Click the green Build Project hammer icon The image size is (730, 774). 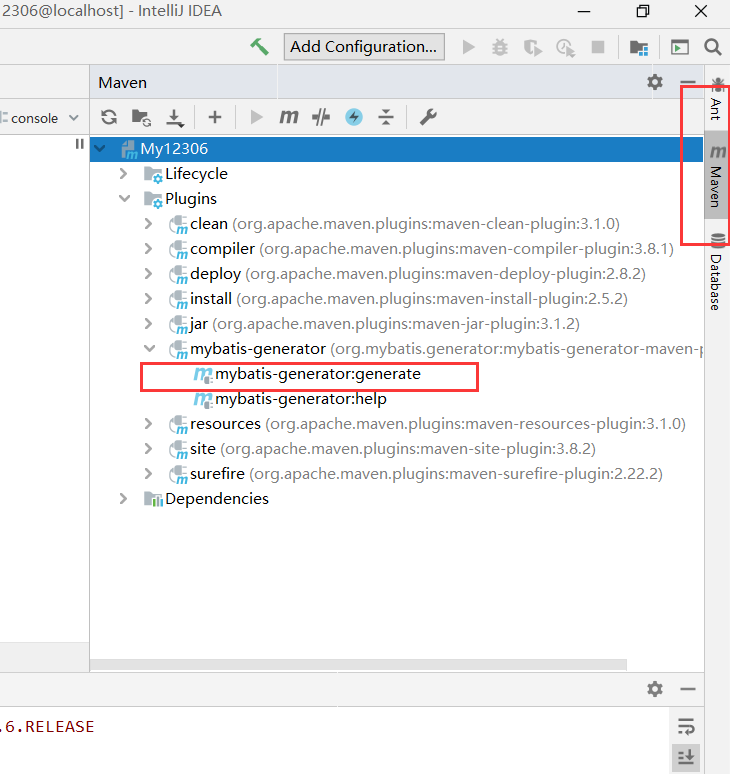(259, 47)
